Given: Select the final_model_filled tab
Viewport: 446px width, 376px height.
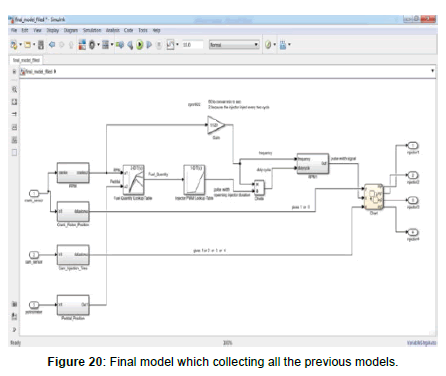Looking at the screenshot, I should coord(26,60).
